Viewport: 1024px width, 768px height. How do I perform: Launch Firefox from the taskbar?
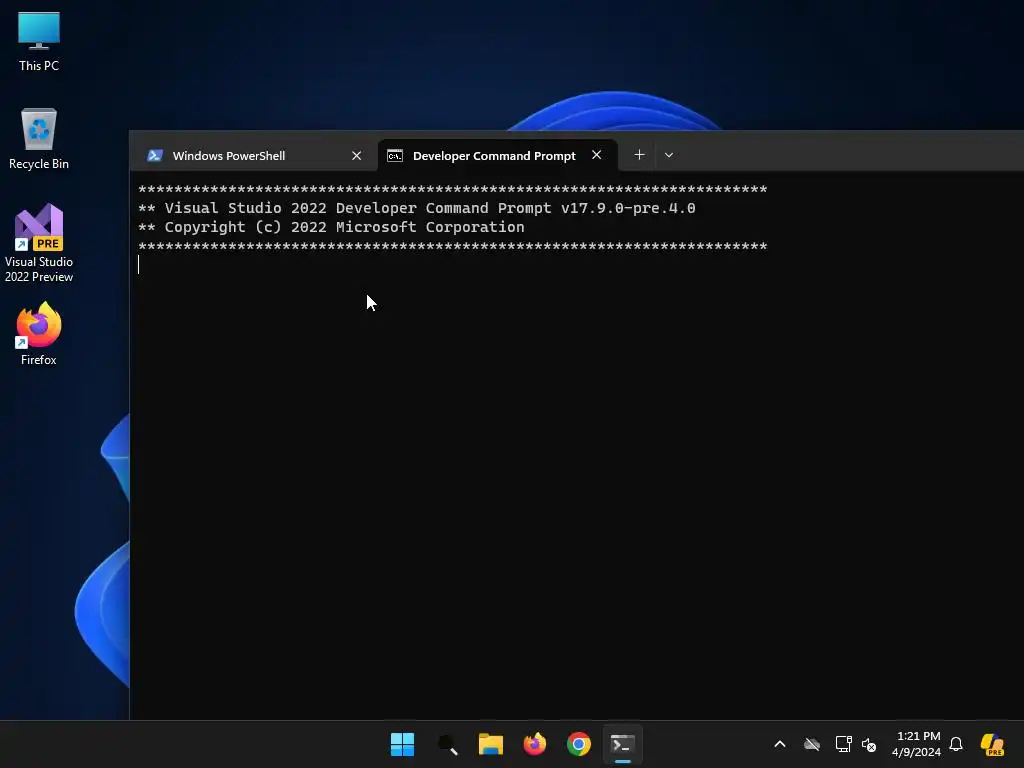535,744
